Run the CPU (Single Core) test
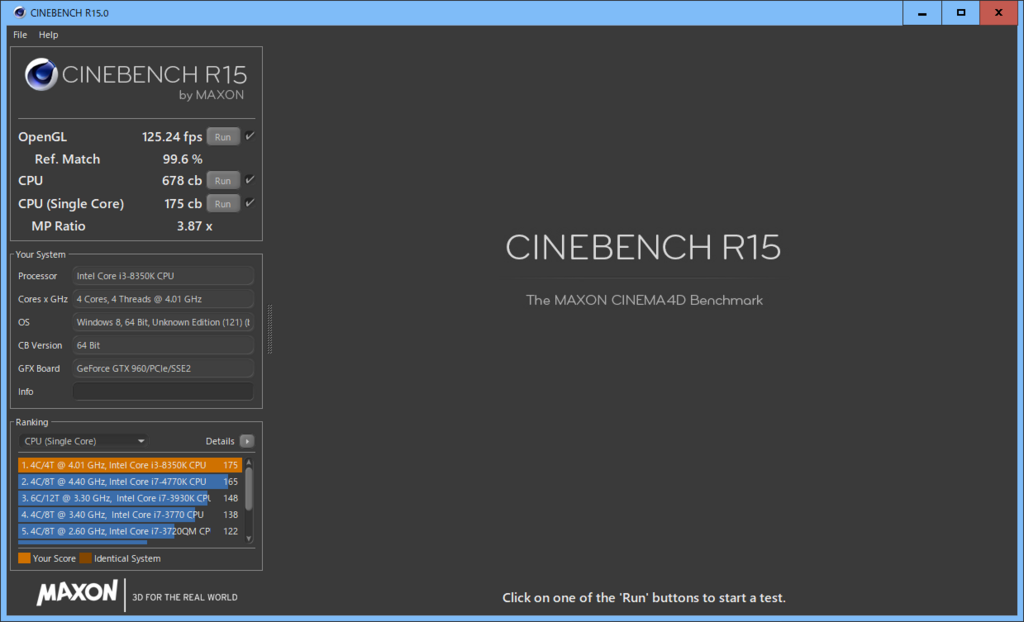The height and width of the screenshot is (622, 1024). click(223, 203)
